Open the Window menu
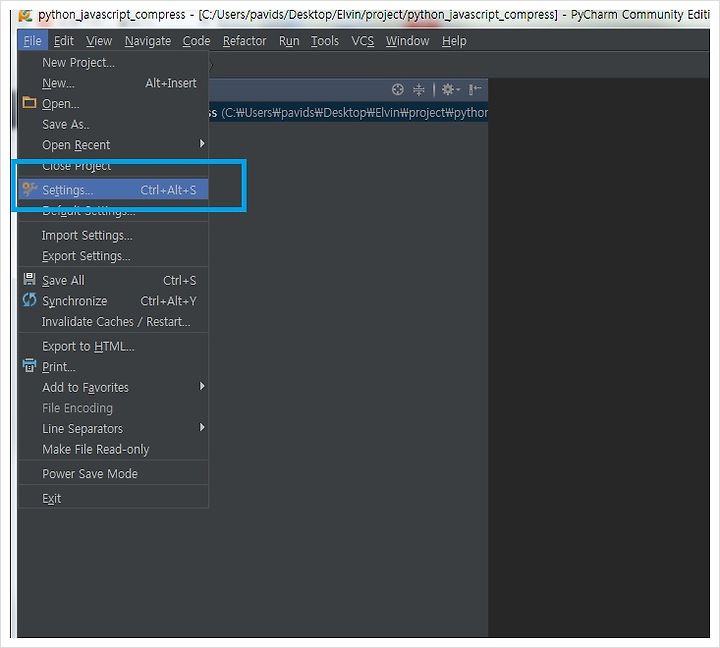 coord(408,41)
